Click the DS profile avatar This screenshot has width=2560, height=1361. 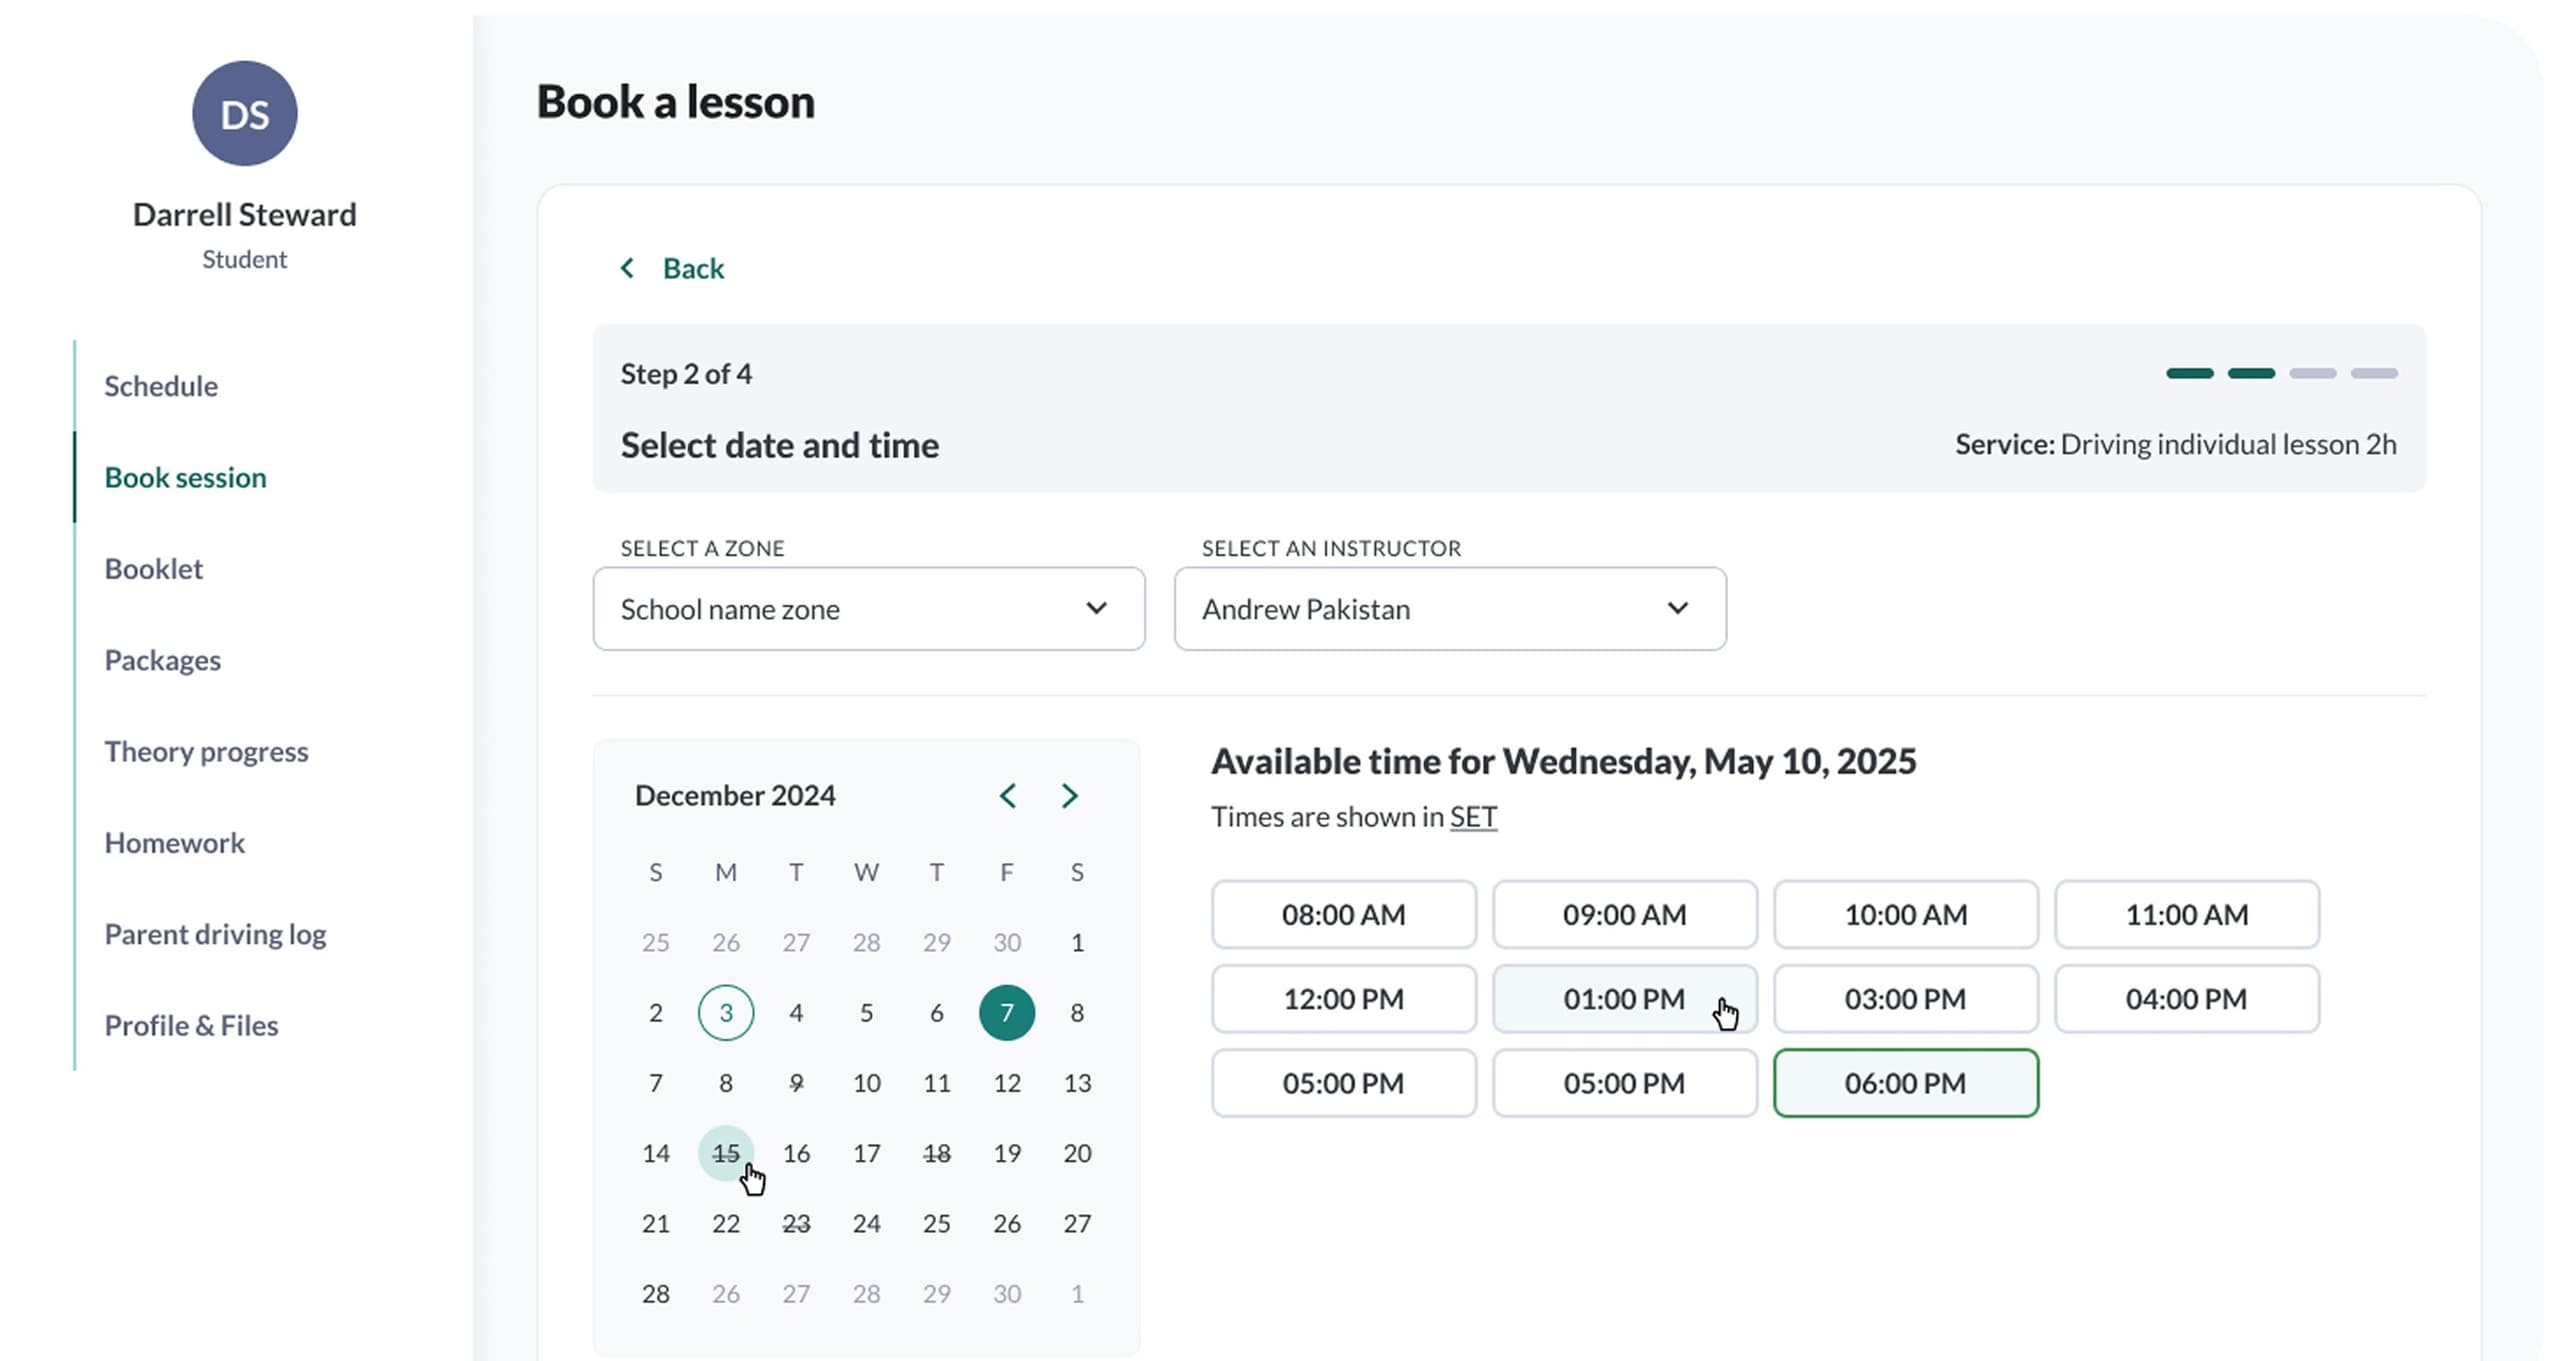click(244, 113)
